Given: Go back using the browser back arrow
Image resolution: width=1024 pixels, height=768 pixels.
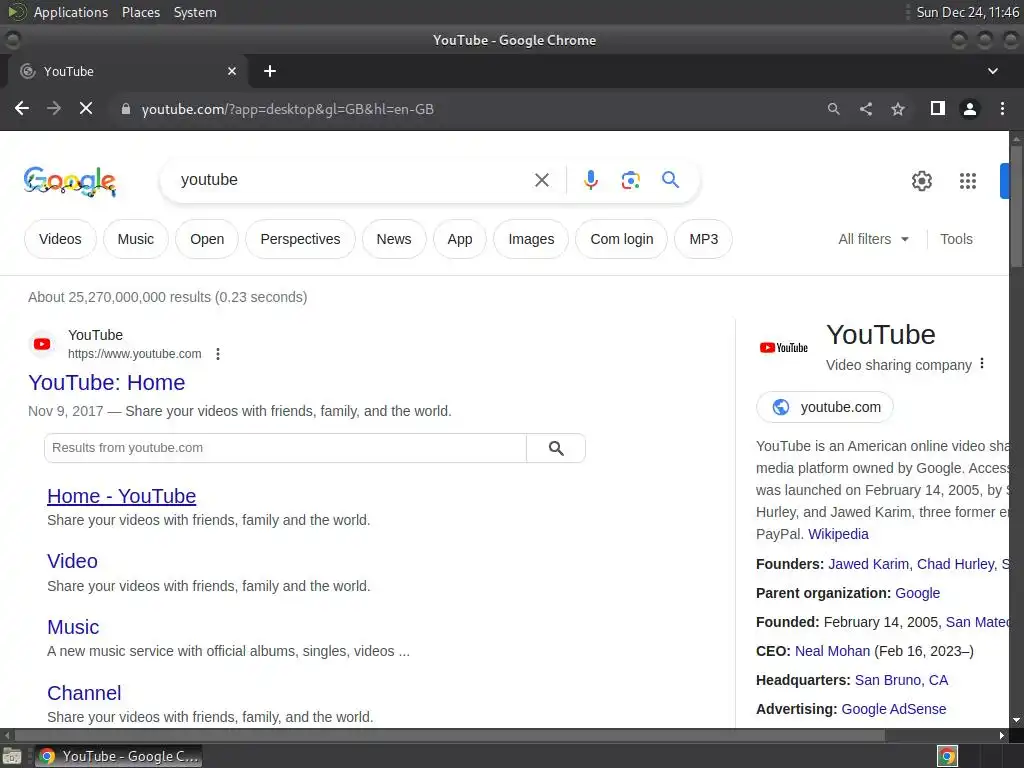Looking at the screenshot, I should tap(22, 108).
